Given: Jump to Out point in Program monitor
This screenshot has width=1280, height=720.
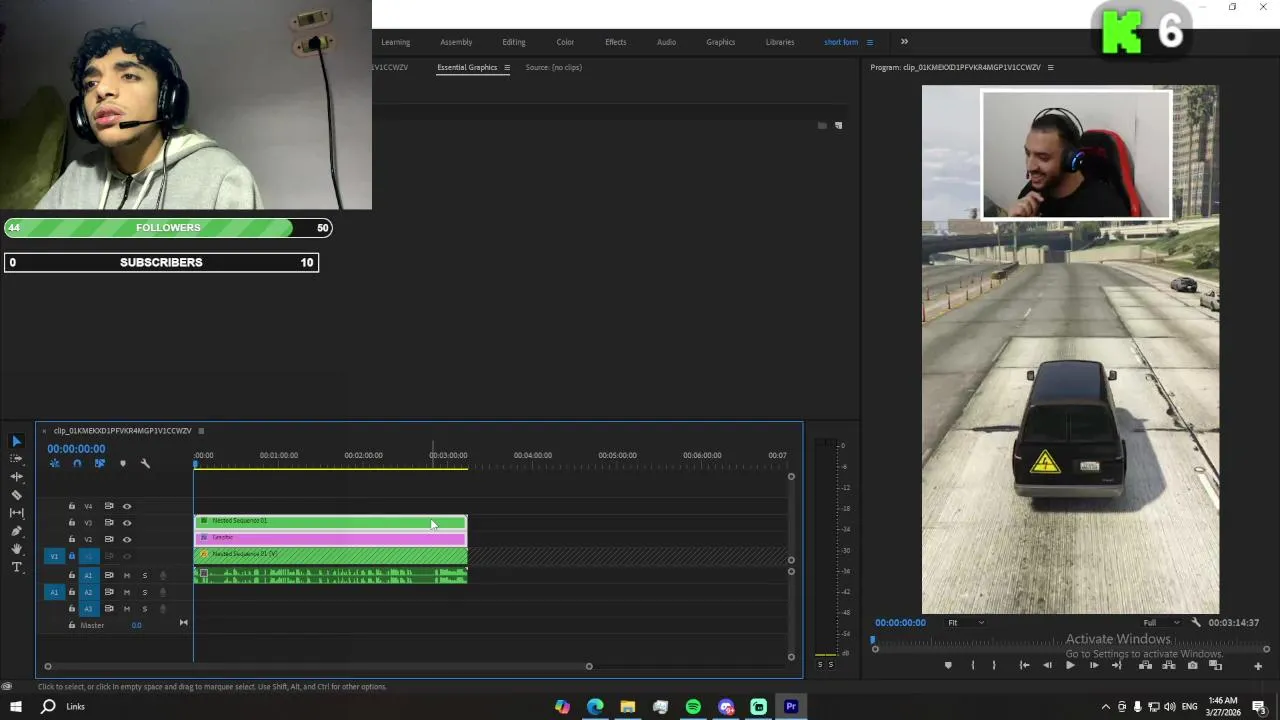Looking at the screenshot, I should pyautogui.click(x=1117, y=665).
